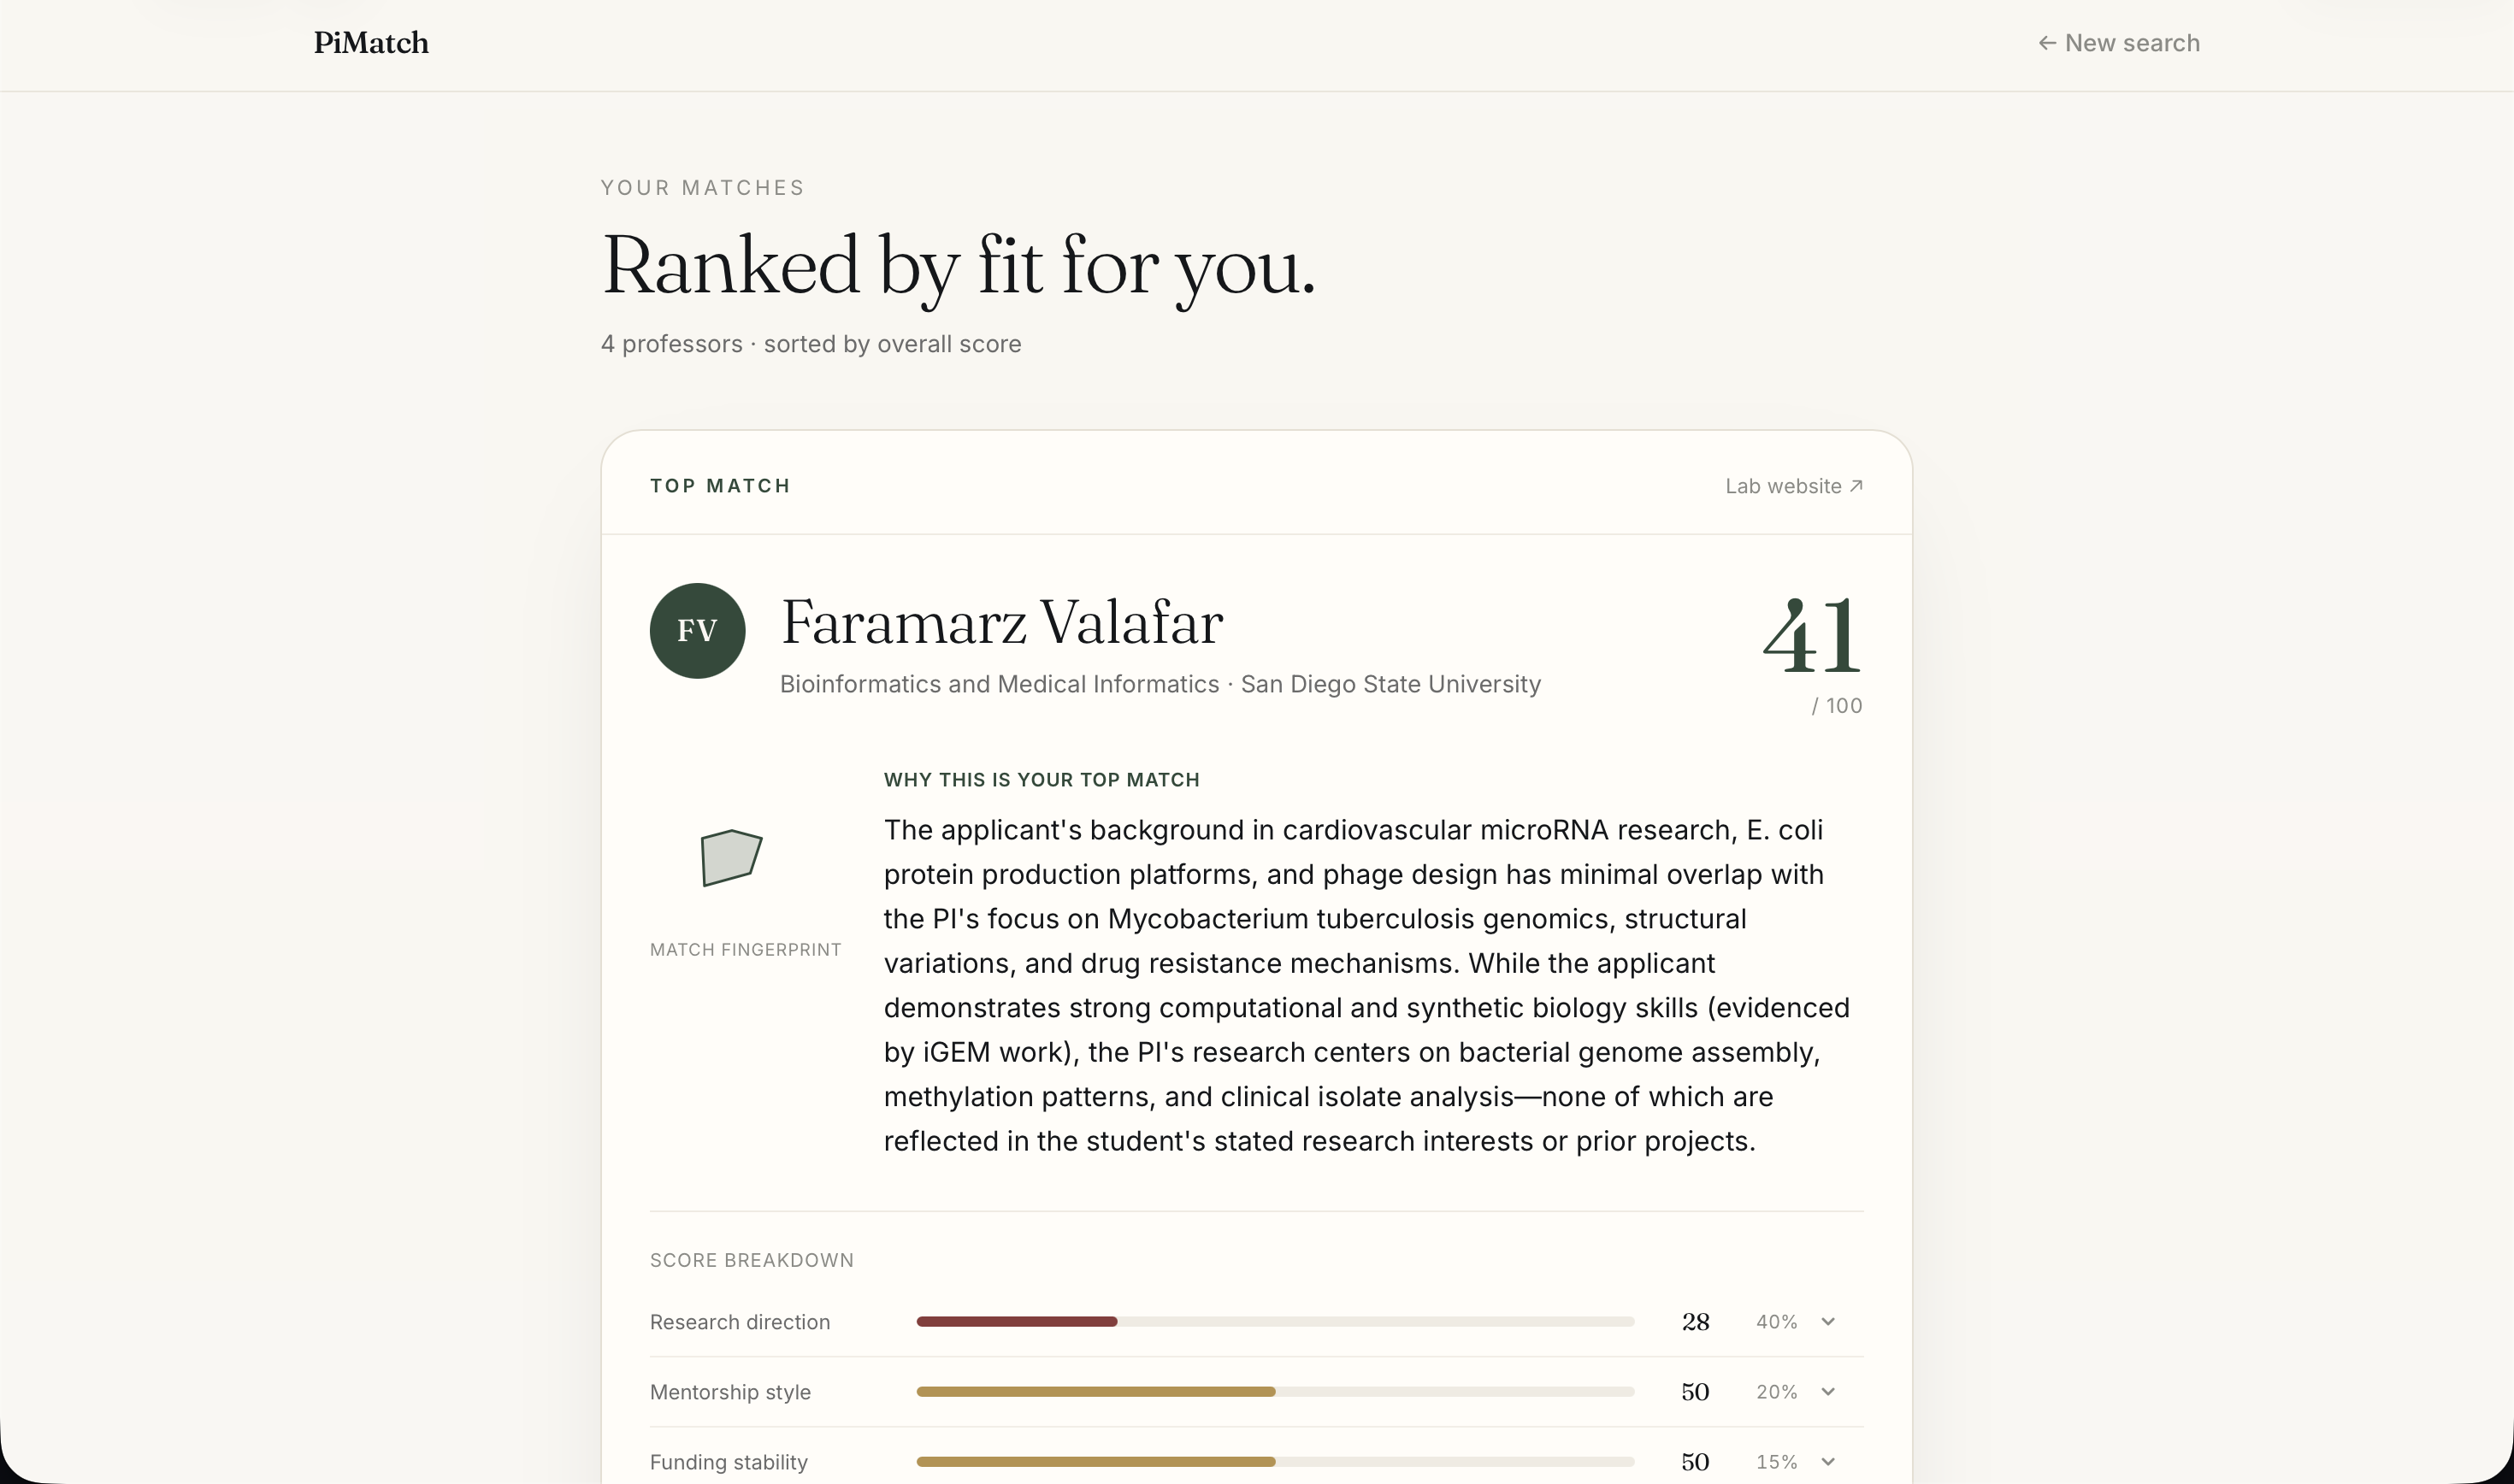Click the Research direction label
The height and width of the screenshot is (1484, 2514).
(740, 1322)
